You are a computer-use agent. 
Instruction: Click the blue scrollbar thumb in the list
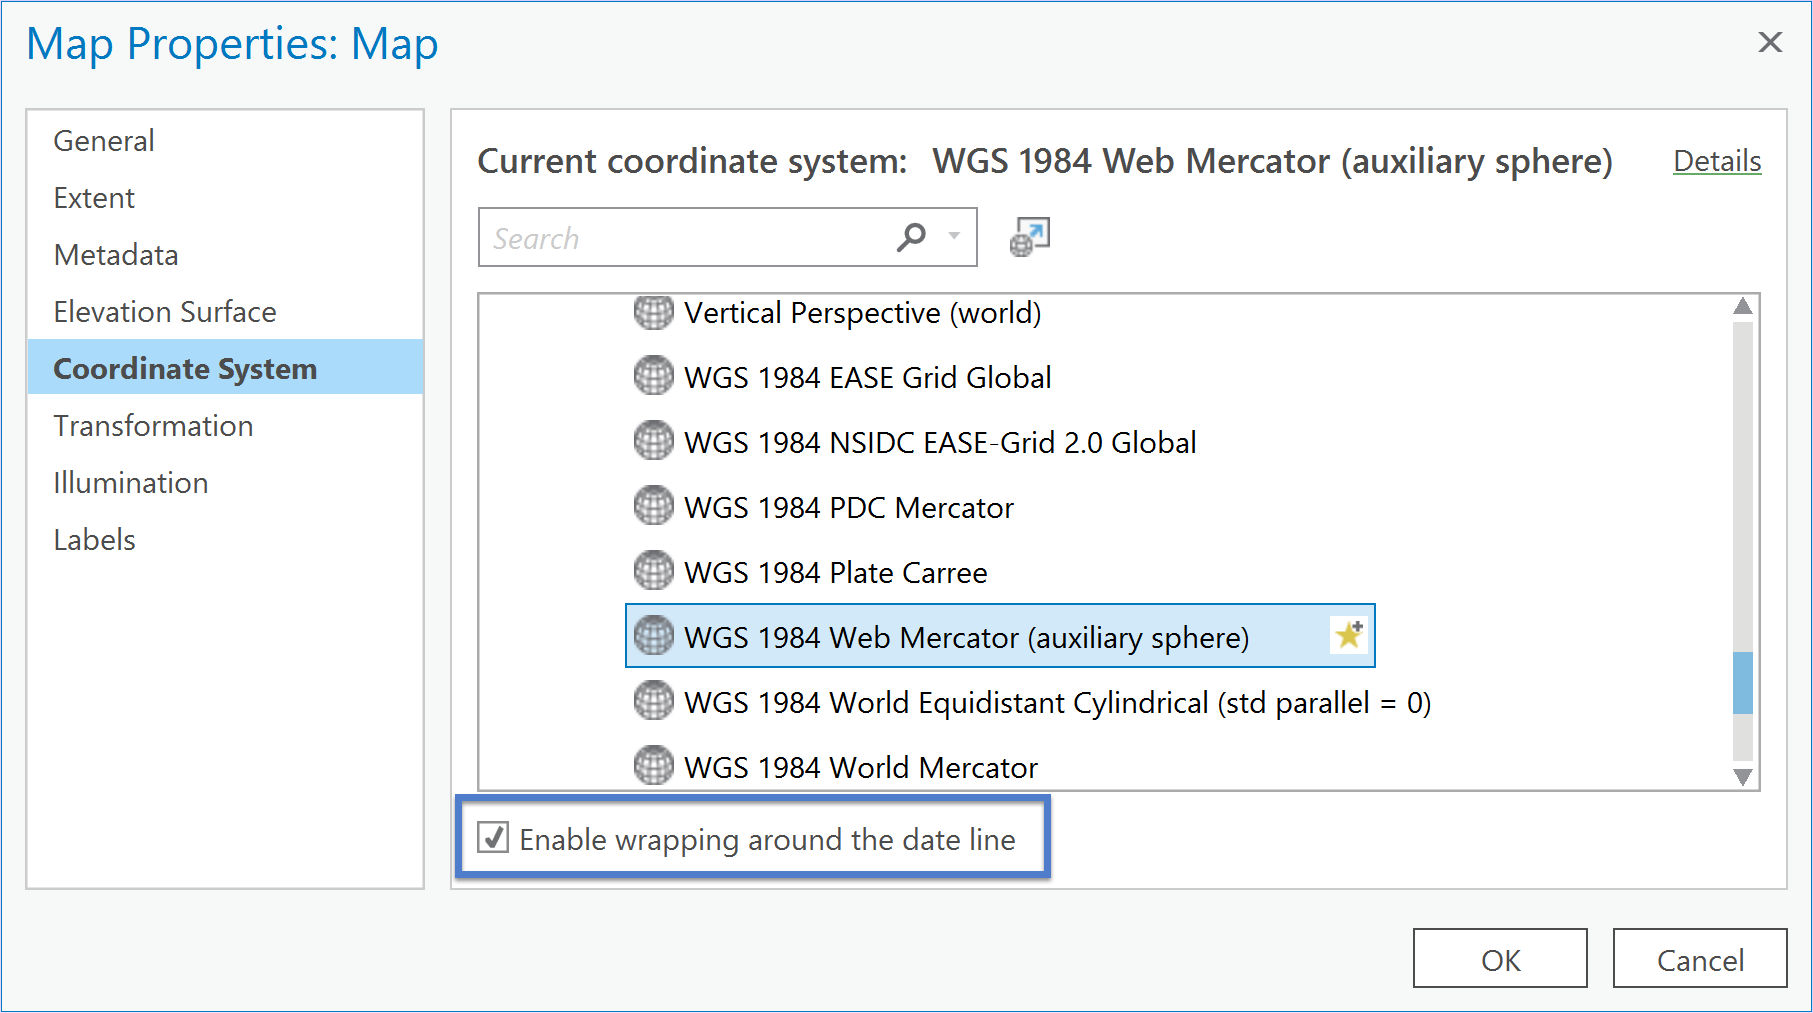[x=1743, y=683]
